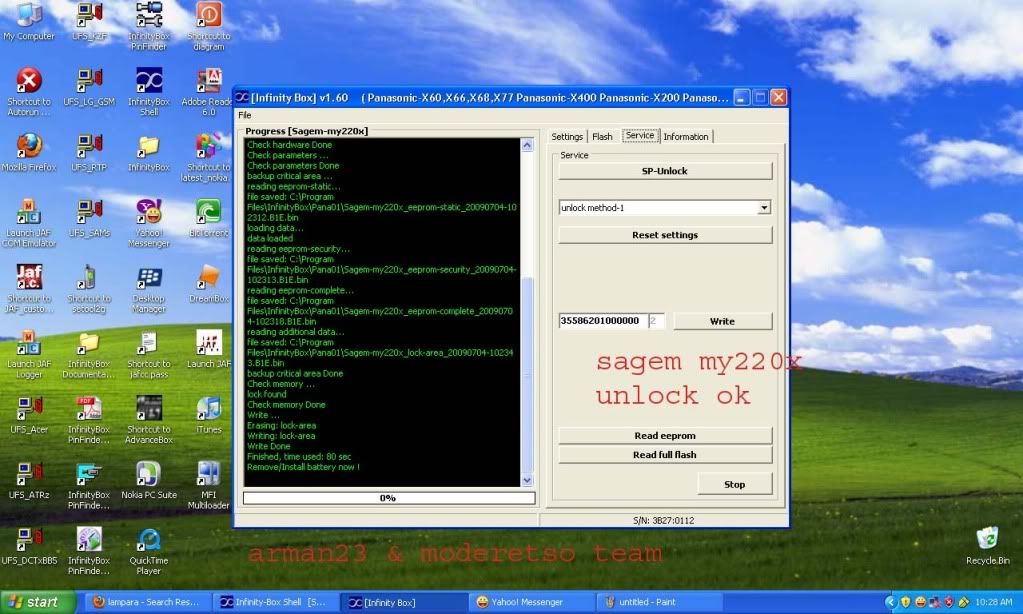
Task: Click the S/N: 3B27:0112 status text
Action: (x=664, y=521)
